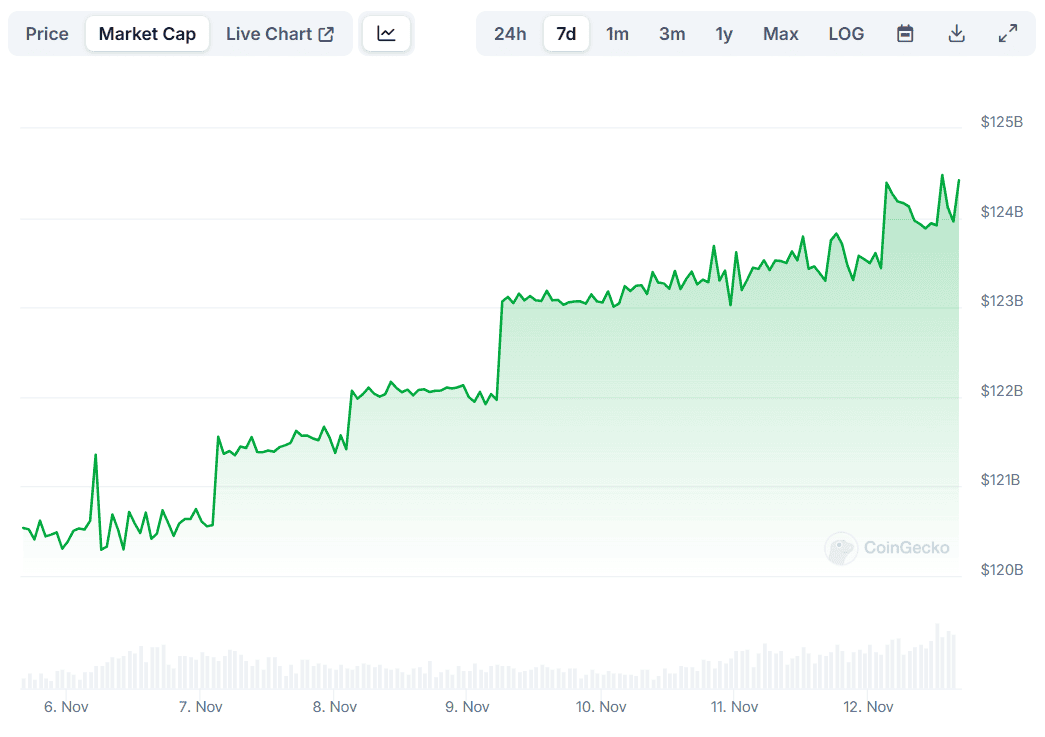Click the Live Chart external link icon
Screen dimensions: 1045x737
click(324, 32)
